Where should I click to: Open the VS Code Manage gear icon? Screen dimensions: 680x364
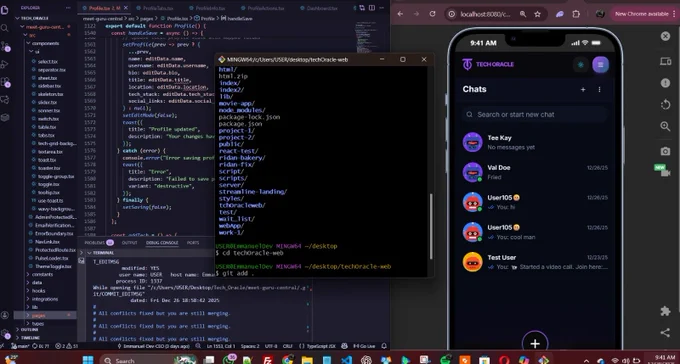(x=5, y=334)
